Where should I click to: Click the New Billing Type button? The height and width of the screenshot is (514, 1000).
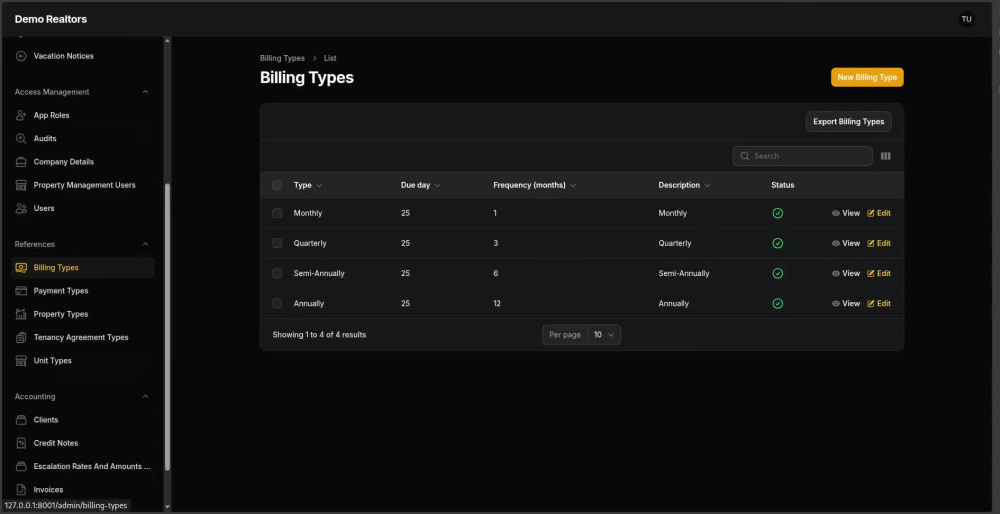867,77
